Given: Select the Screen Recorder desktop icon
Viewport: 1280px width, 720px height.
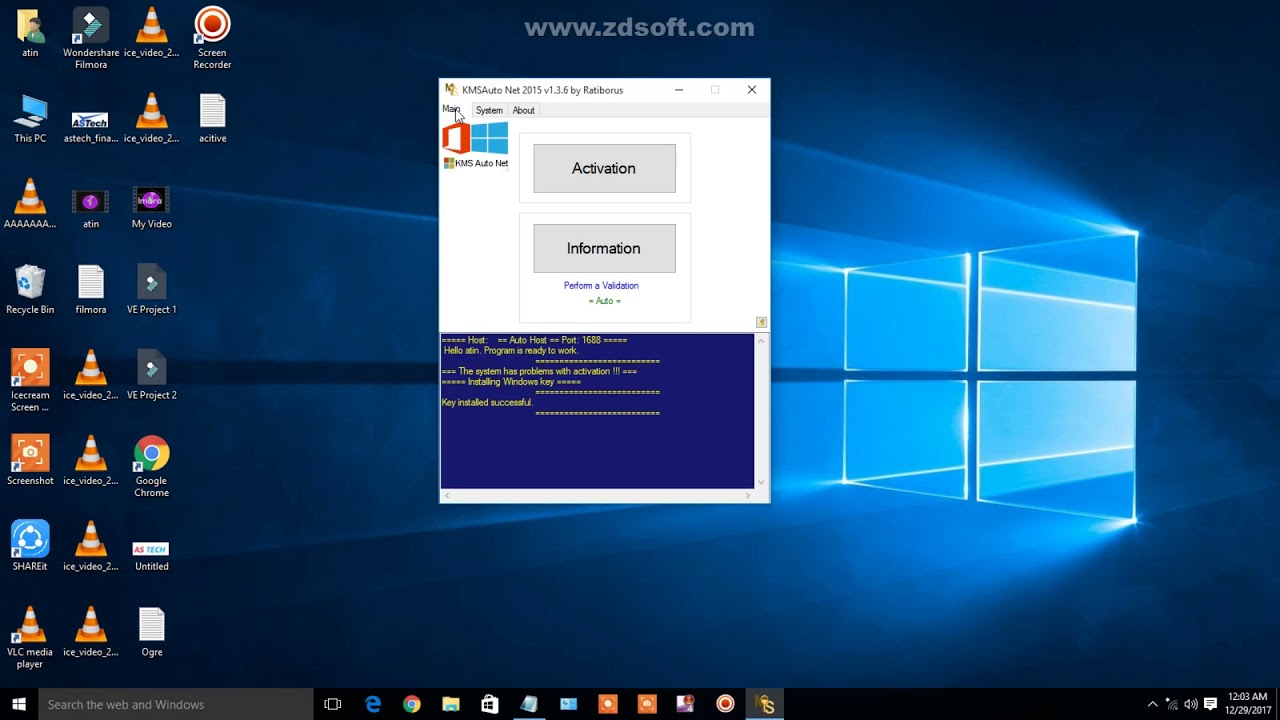Looking at the screenshot, I should [x=212, y=39].
